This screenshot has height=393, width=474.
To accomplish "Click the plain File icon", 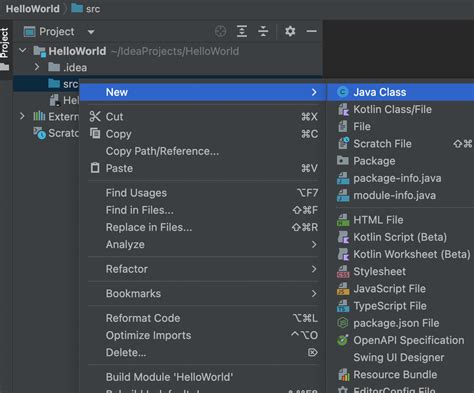I will 343,126.
